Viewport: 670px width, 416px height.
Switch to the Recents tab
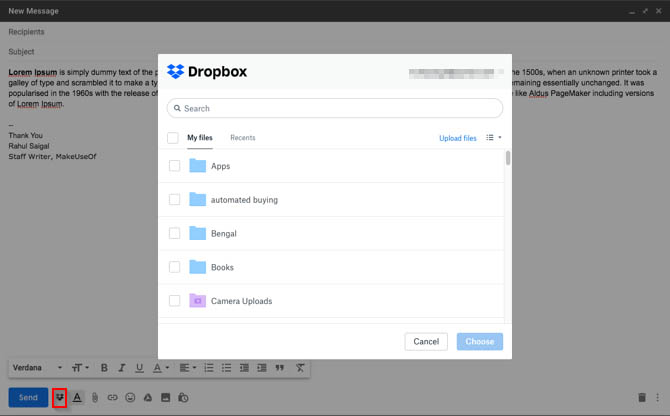(x=242, y=138)
